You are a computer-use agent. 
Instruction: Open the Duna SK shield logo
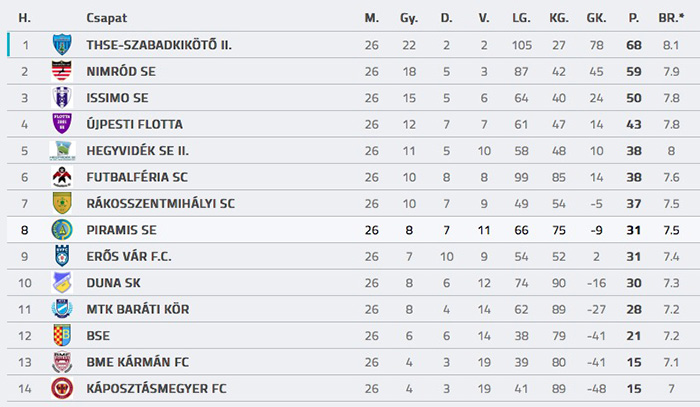(62, 282)
